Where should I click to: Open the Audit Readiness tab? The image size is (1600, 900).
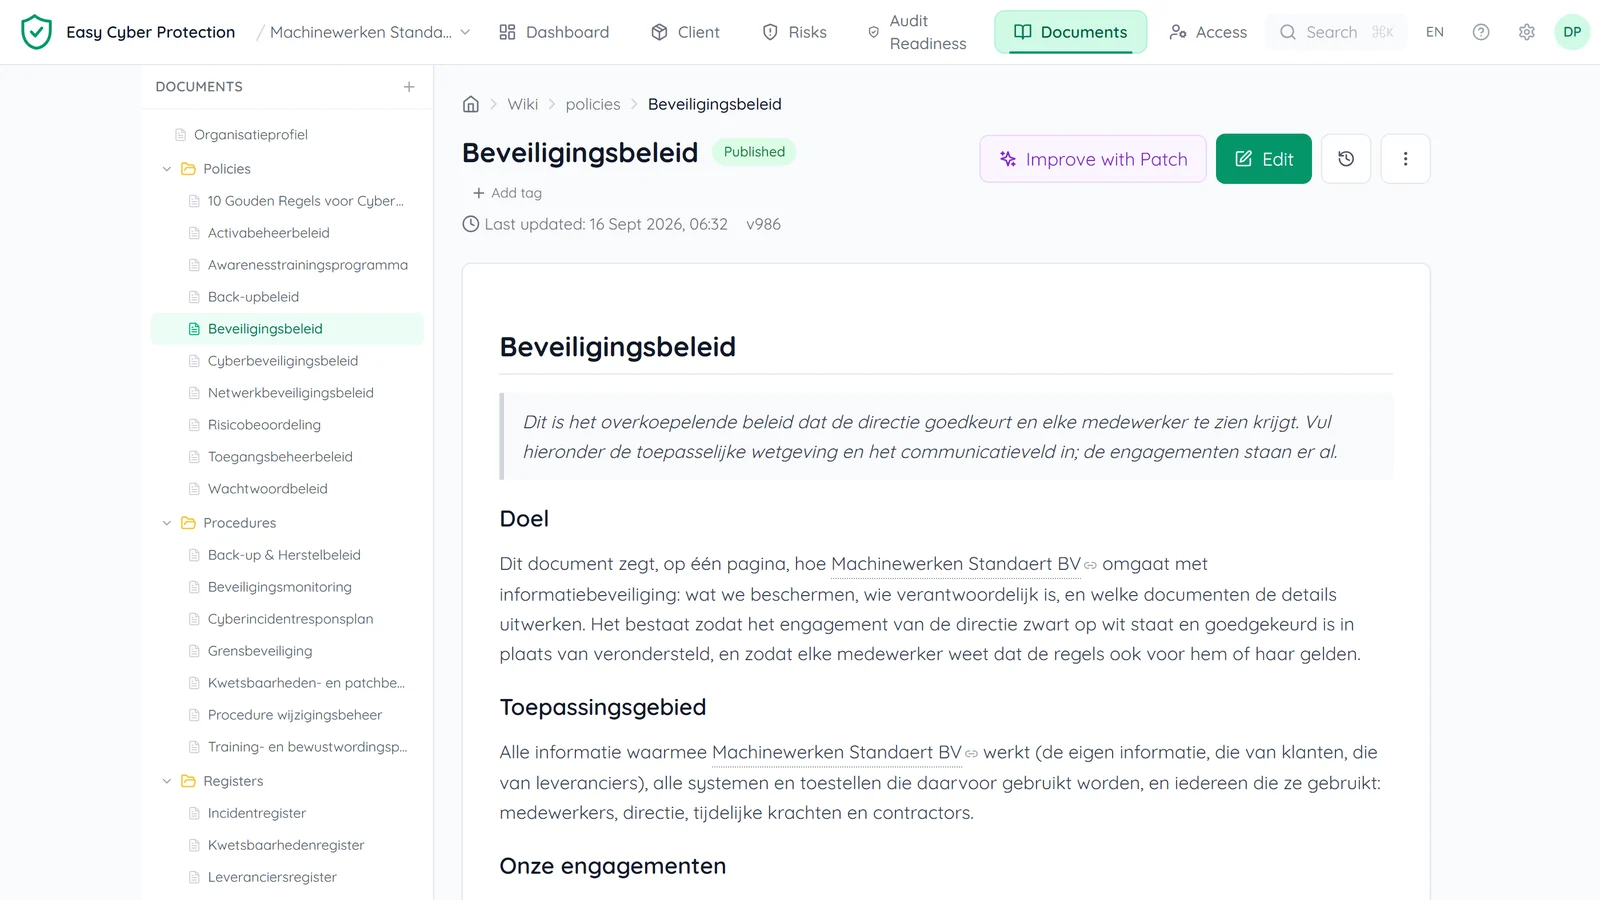click(x=916, y=32)
